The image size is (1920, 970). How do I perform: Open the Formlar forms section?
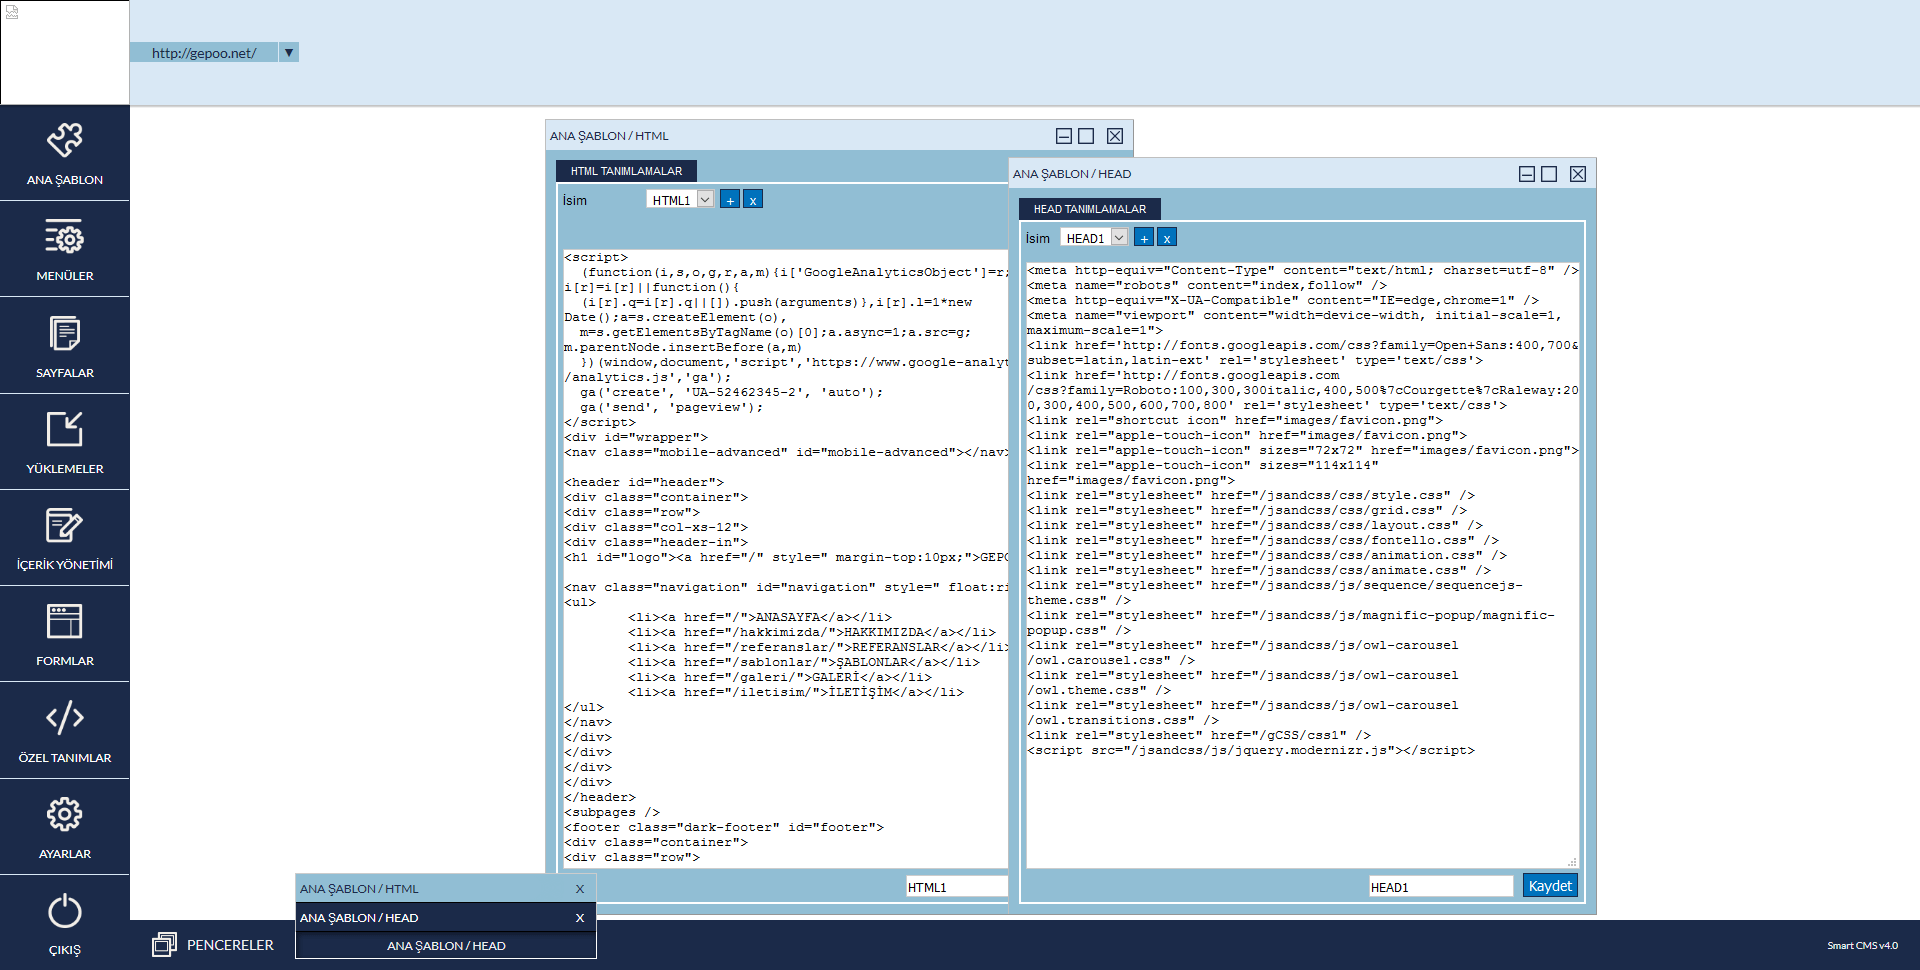pyautogui.click(x=65, y=634)
